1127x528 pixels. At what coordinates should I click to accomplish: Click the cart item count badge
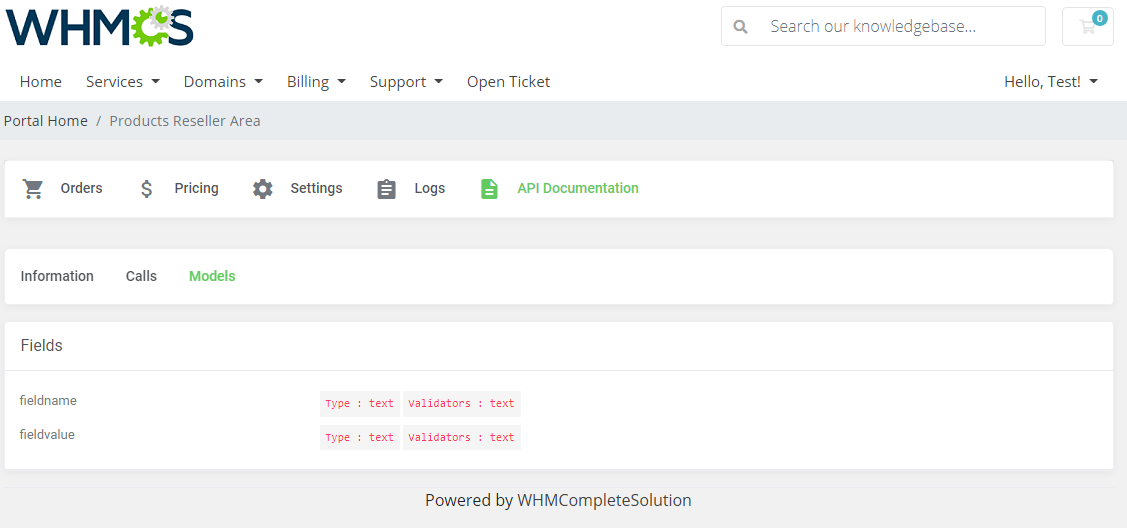tap(1099, 18)
